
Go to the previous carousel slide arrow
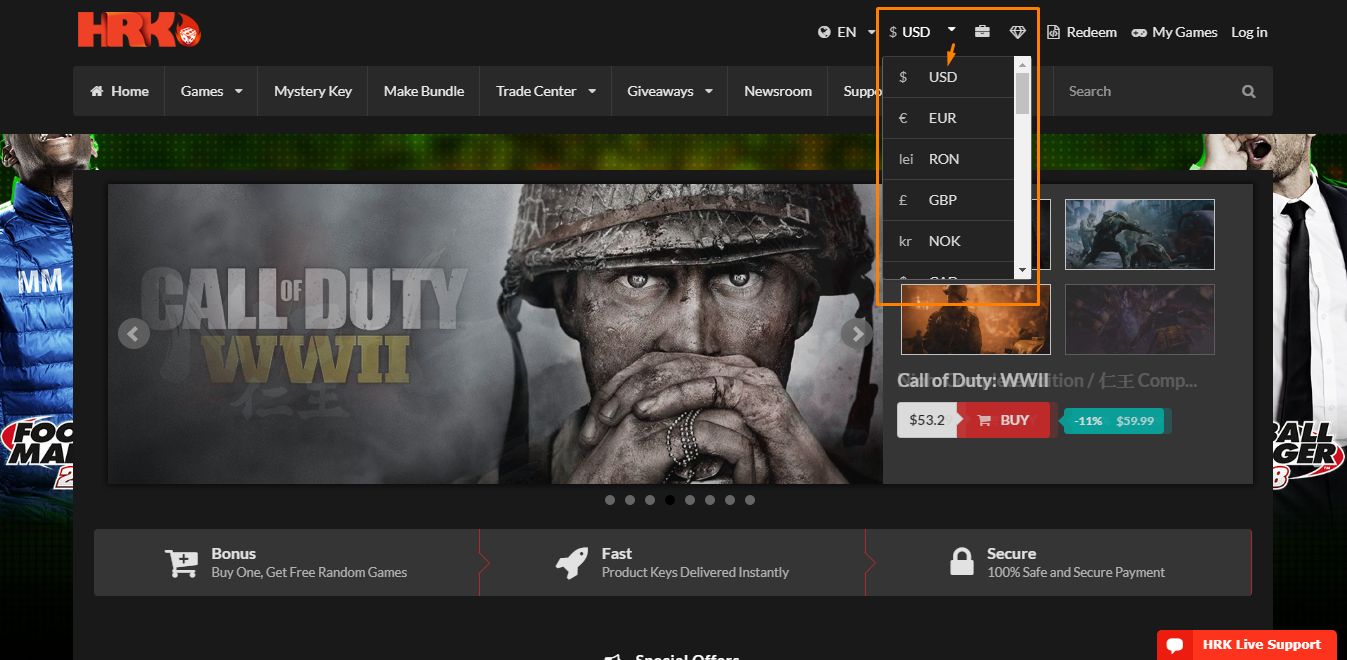134,334
